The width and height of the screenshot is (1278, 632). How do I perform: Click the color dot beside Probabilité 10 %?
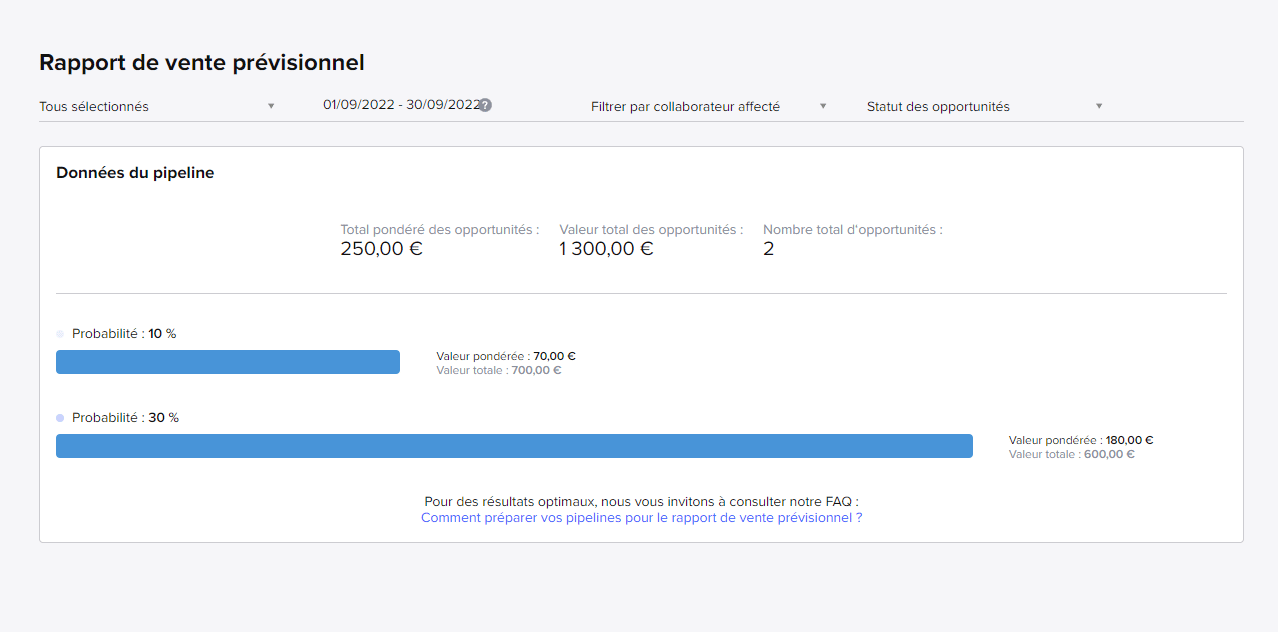[x=60, y=334]
